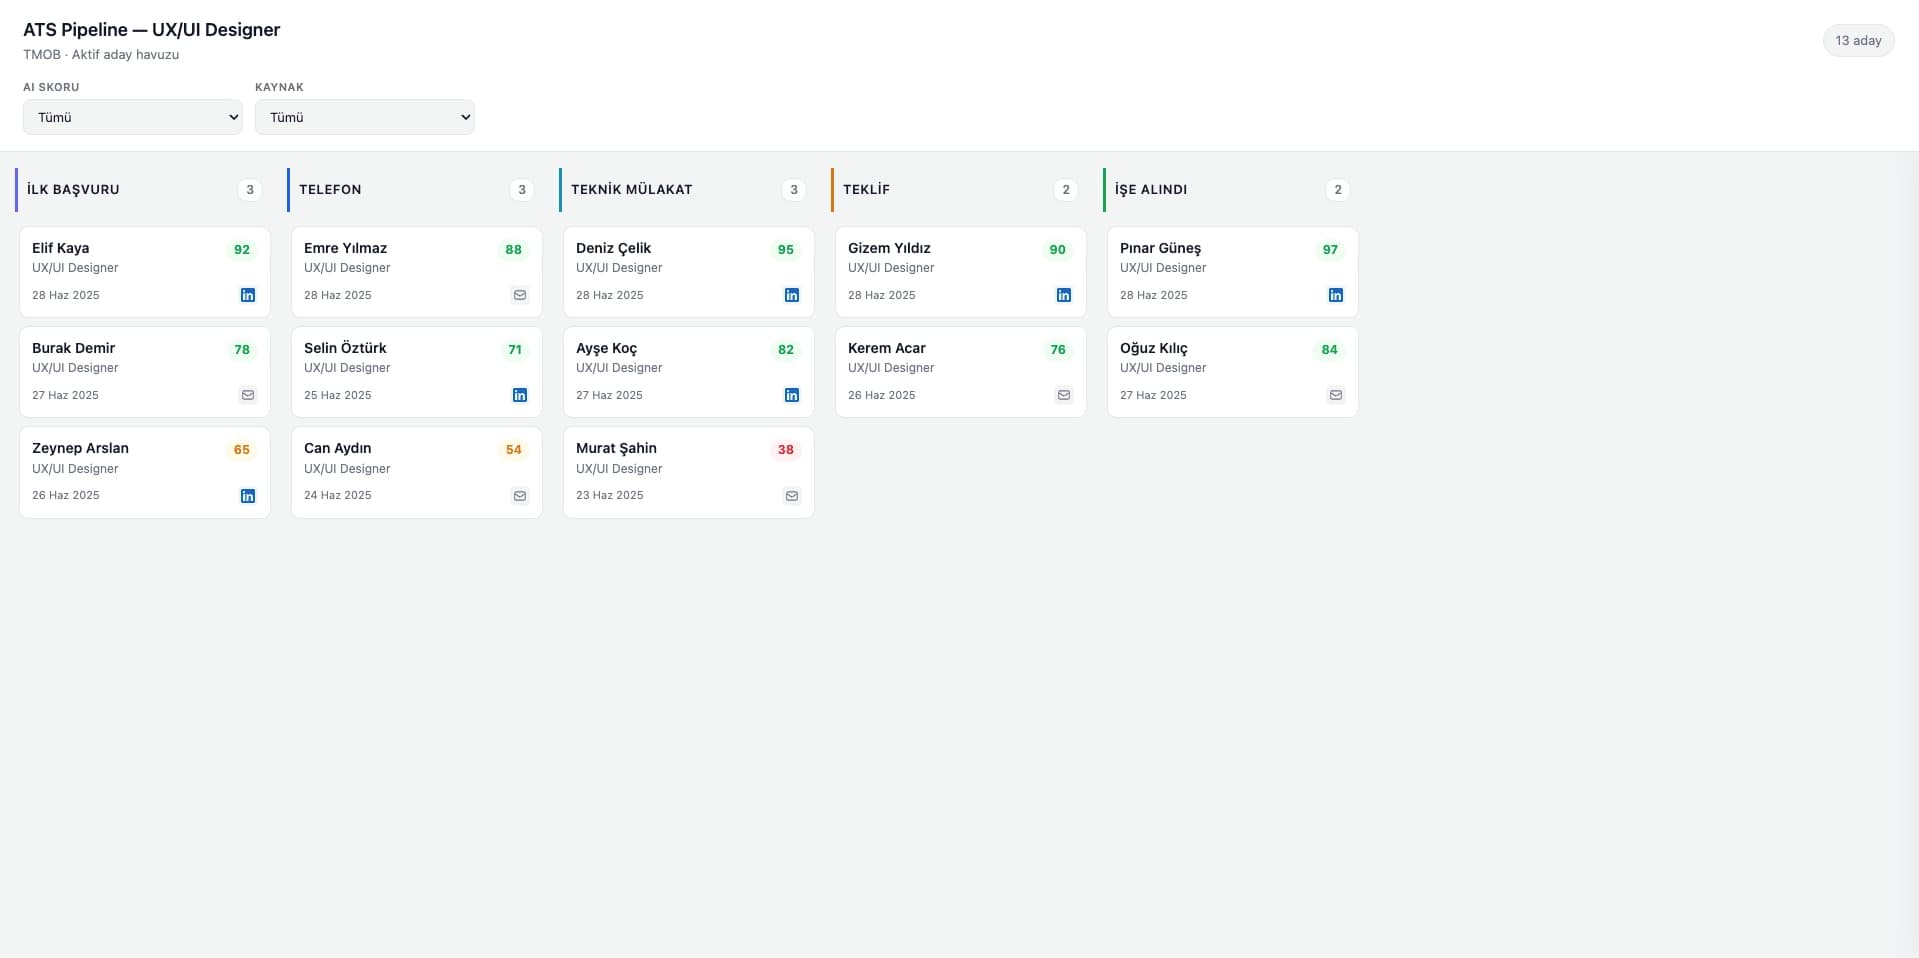Click LinkedIn icon on Deniz Çelik card

[792, 295]
